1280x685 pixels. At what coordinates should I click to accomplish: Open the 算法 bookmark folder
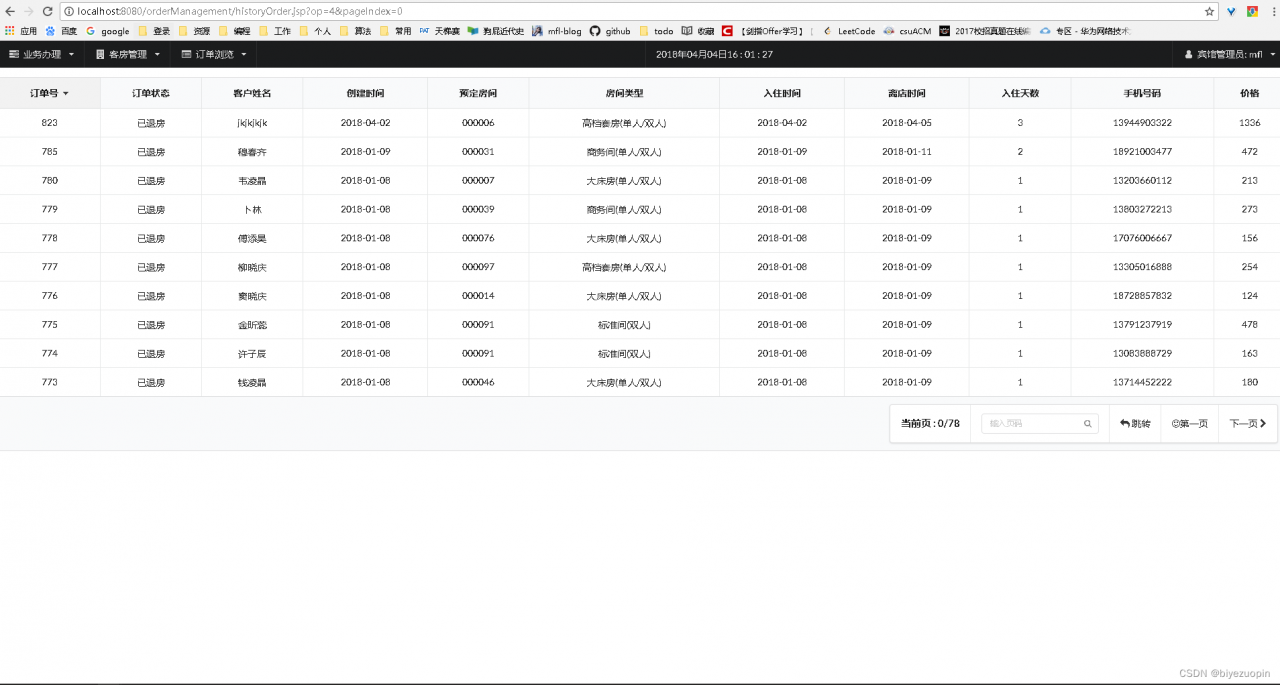[354, 31]
